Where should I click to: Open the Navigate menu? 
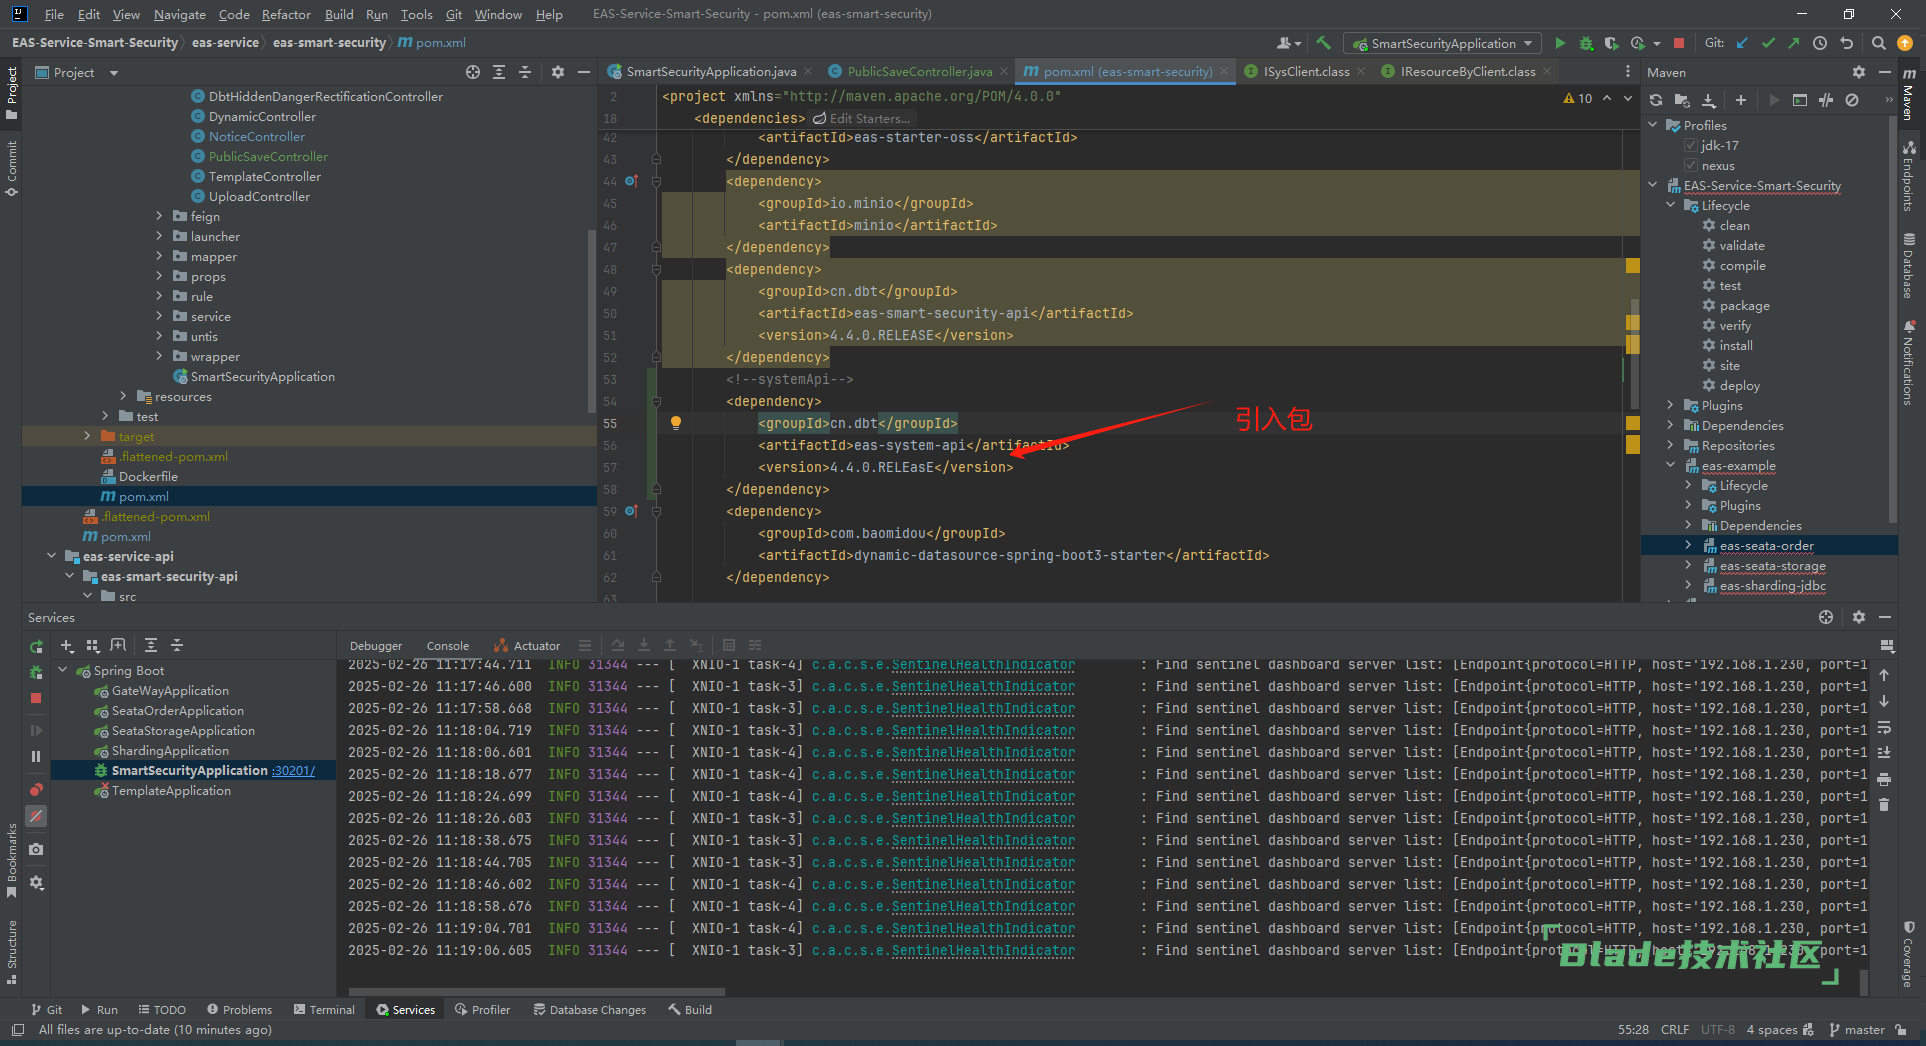pyautogui.click(x=179, y=14)
